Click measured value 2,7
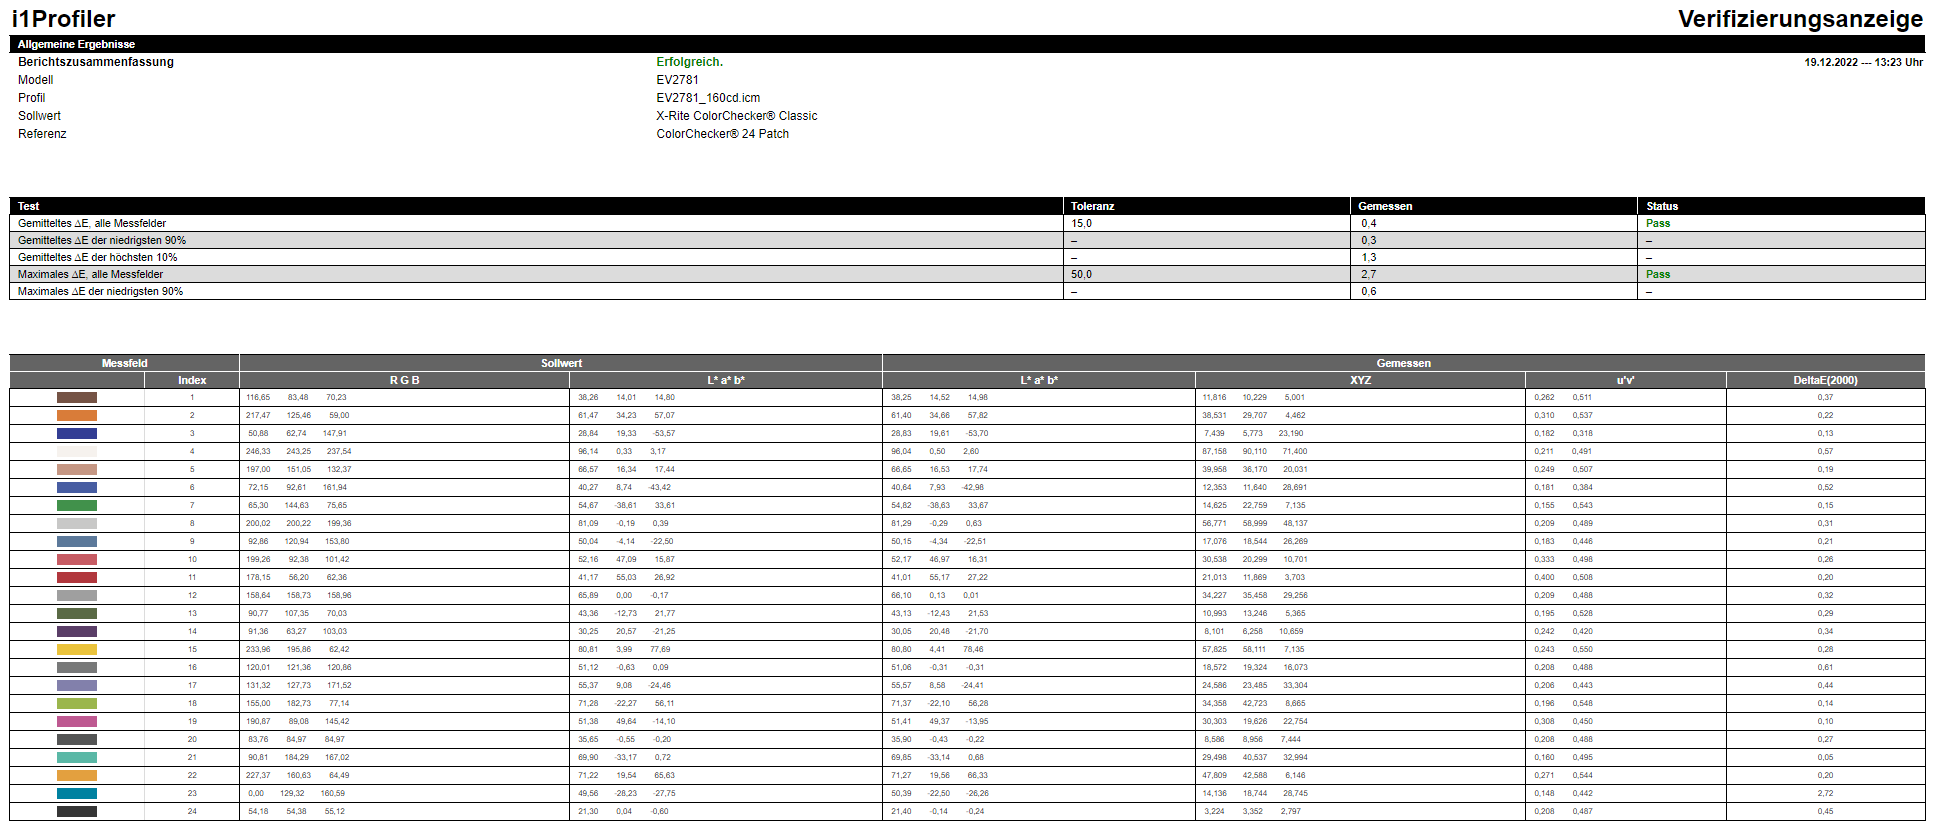Image resolution: width=1935 pixels, height=830 pixels. coord(1368,274)
